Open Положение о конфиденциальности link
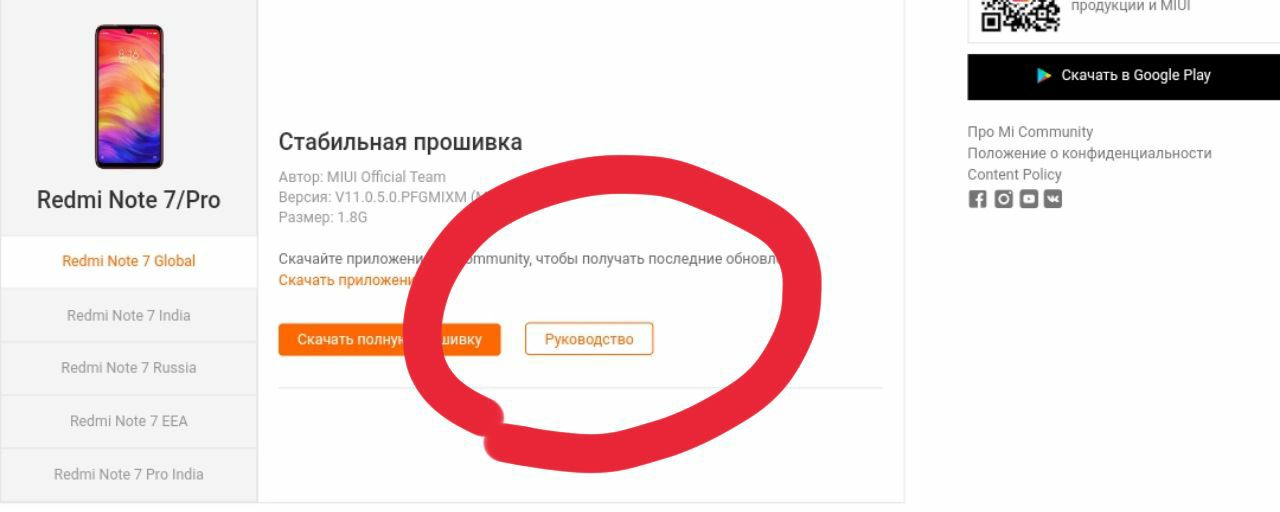 (1089, 153)
